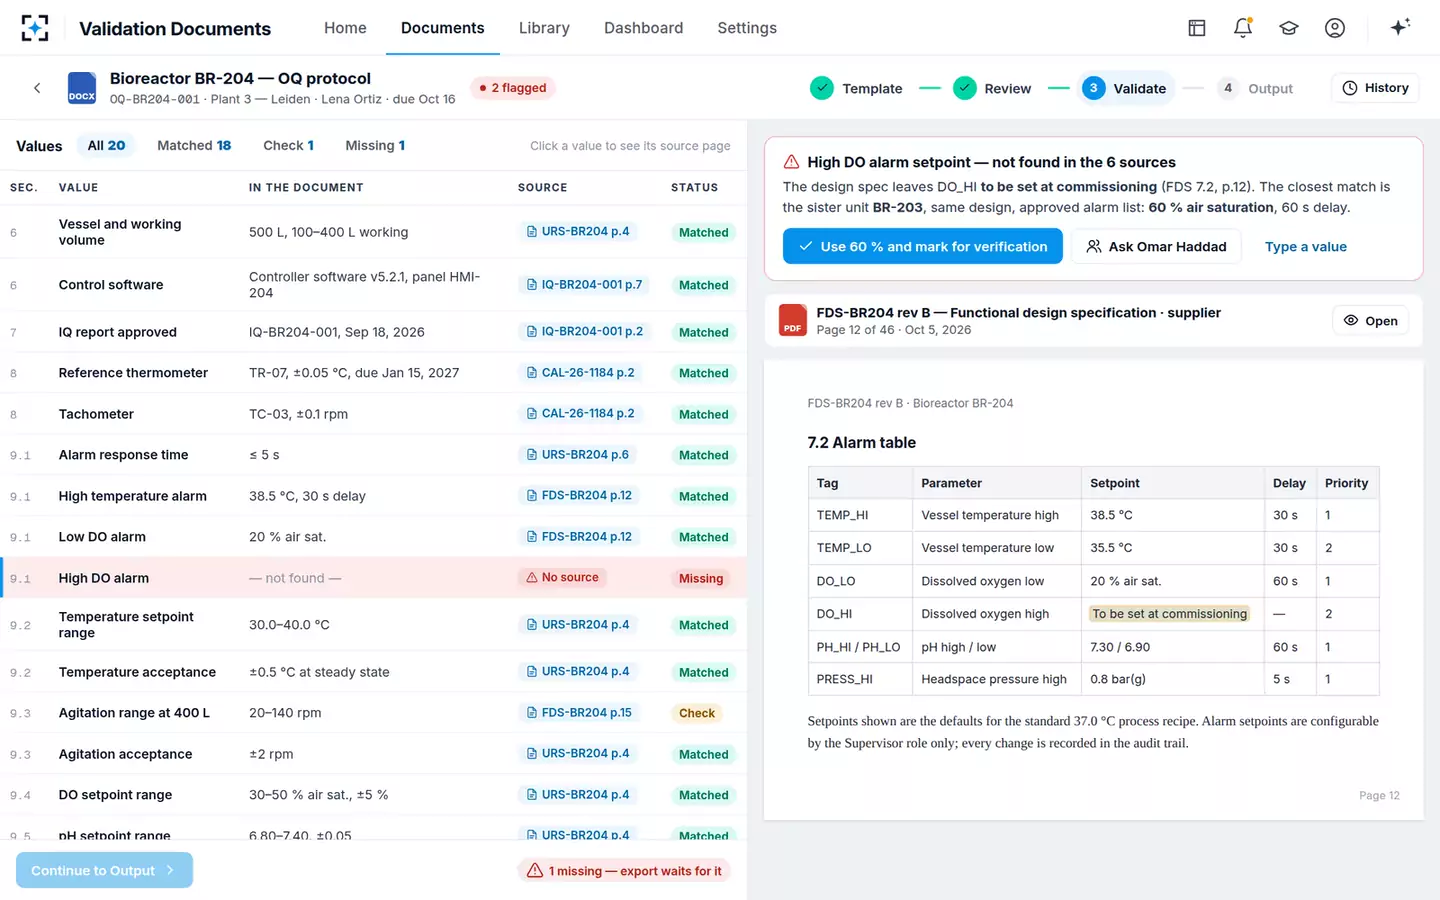Image resolution: width=1440 pixels, height=900 pixels.
Task: Click Type a value link
Action: pyautogui.click(x=1305, y=246)
